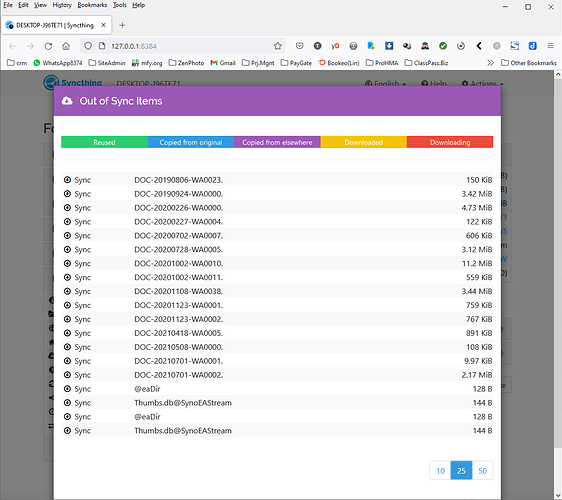Open the Bookmarks menu
562x500 pixels.
tap(92, 5)
